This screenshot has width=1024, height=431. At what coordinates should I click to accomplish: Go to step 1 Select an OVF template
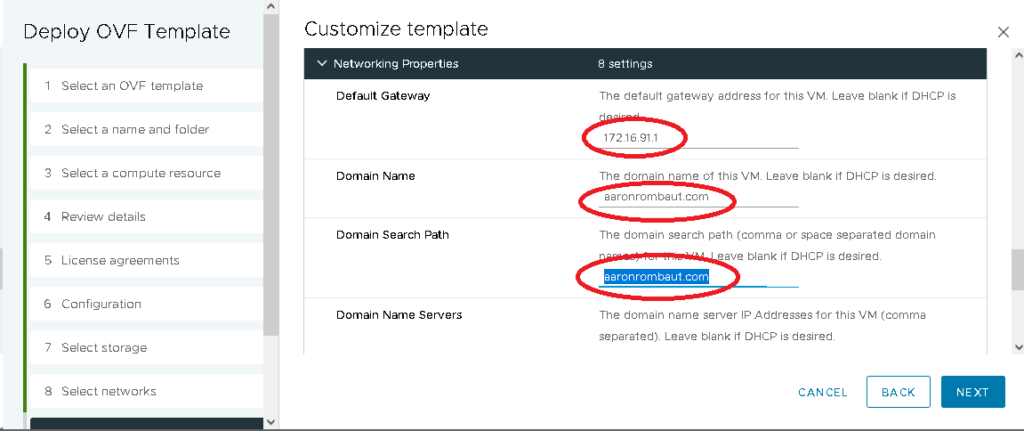(131, 86)
